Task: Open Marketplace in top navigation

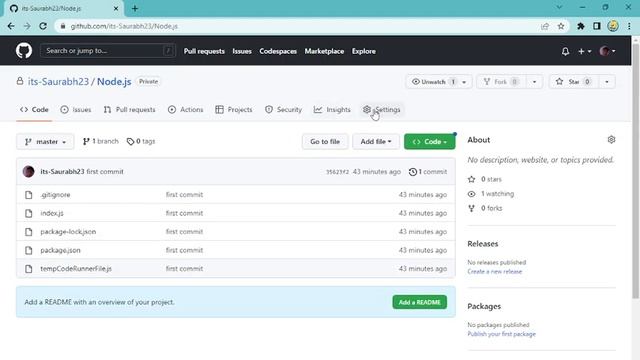Action: (x=324, y=51)
